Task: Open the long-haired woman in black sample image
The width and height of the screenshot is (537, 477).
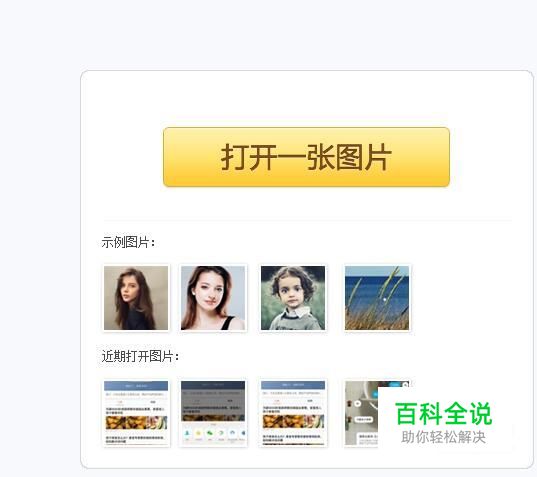Action: point(136,298)
